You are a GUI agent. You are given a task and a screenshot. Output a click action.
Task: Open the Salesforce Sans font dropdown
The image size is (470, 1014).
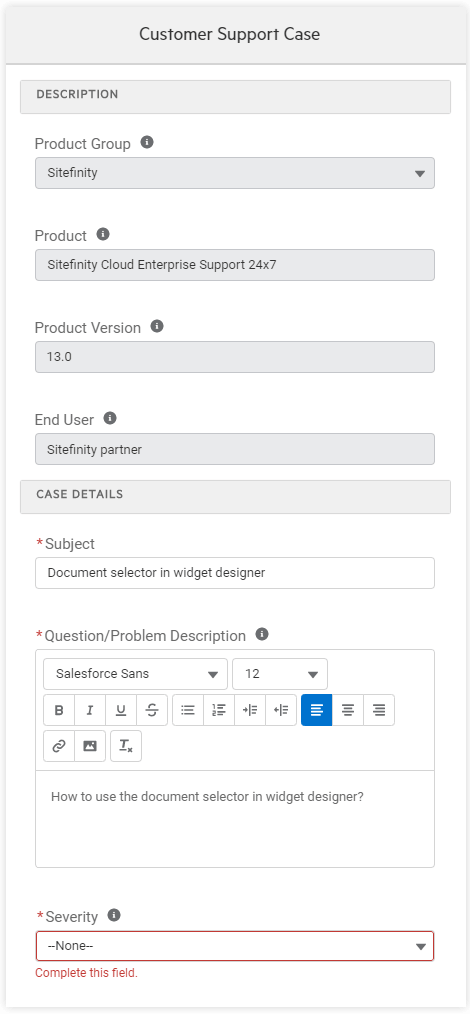point(136,674)
